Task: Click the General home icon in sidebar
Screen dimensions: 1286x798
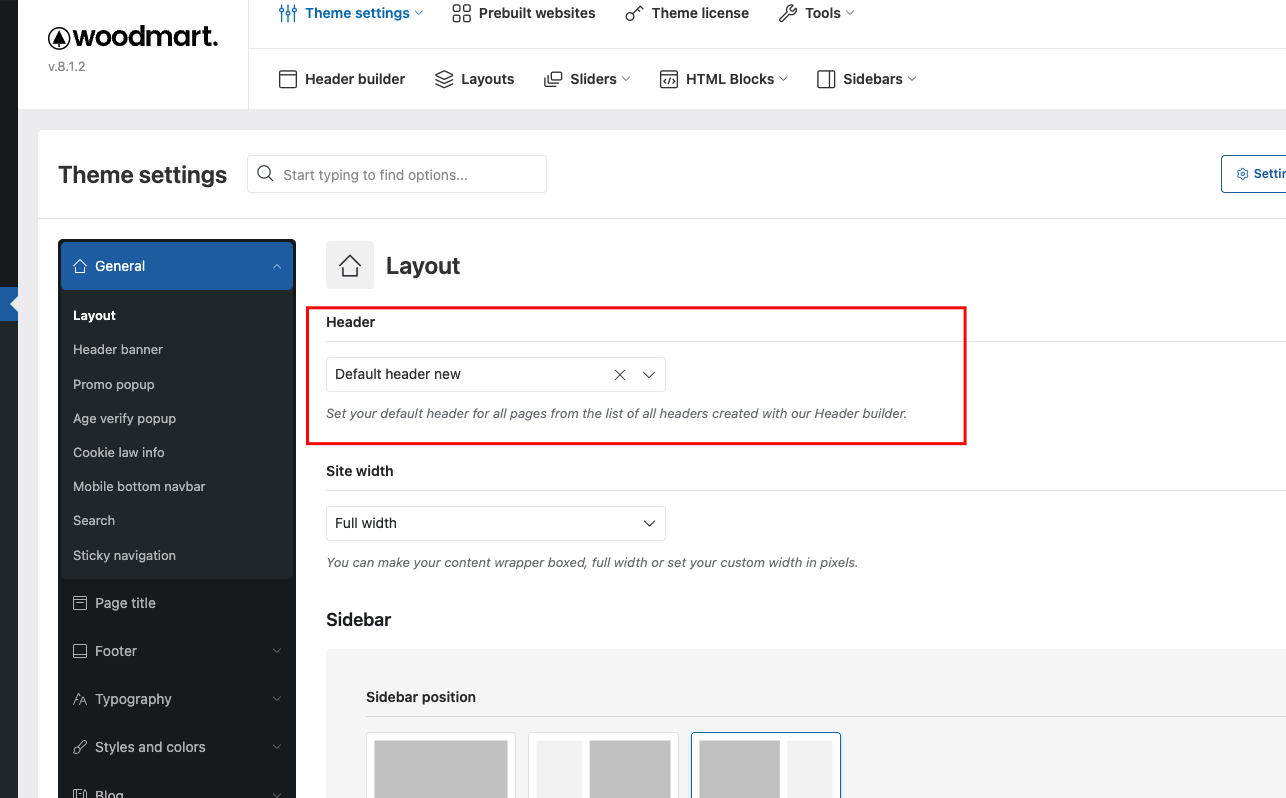Action: tap(80, 266)
